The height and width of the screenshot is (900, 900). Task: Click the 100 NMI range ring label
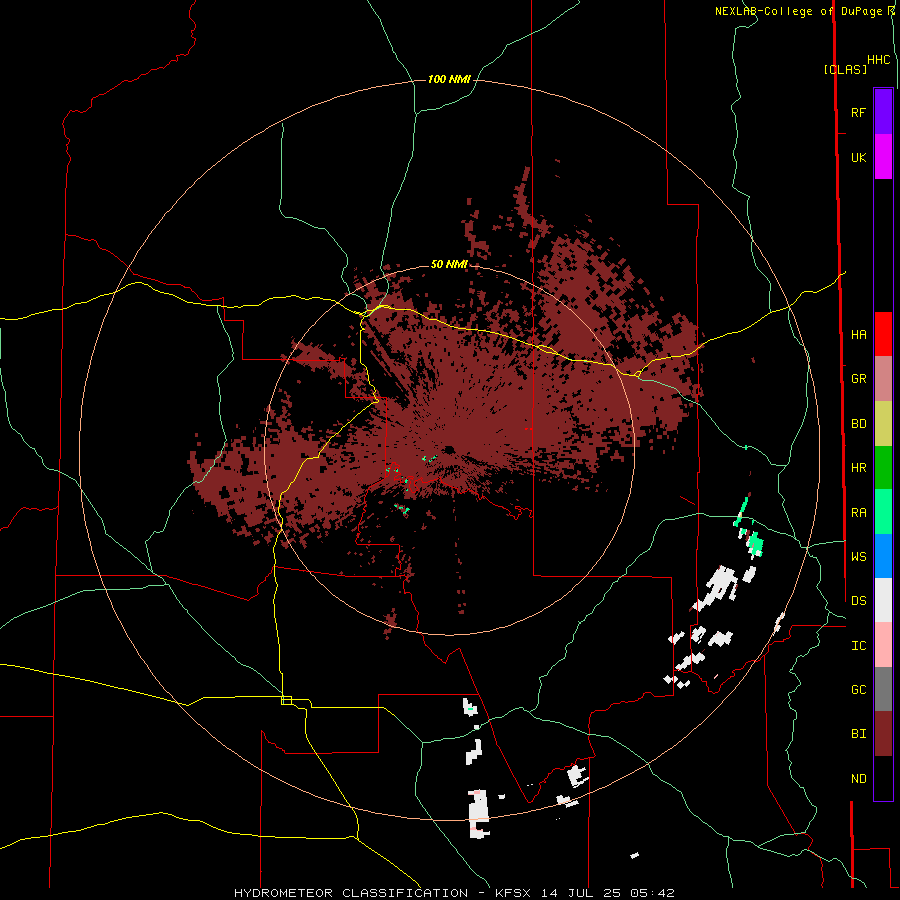tap(449, 79)
